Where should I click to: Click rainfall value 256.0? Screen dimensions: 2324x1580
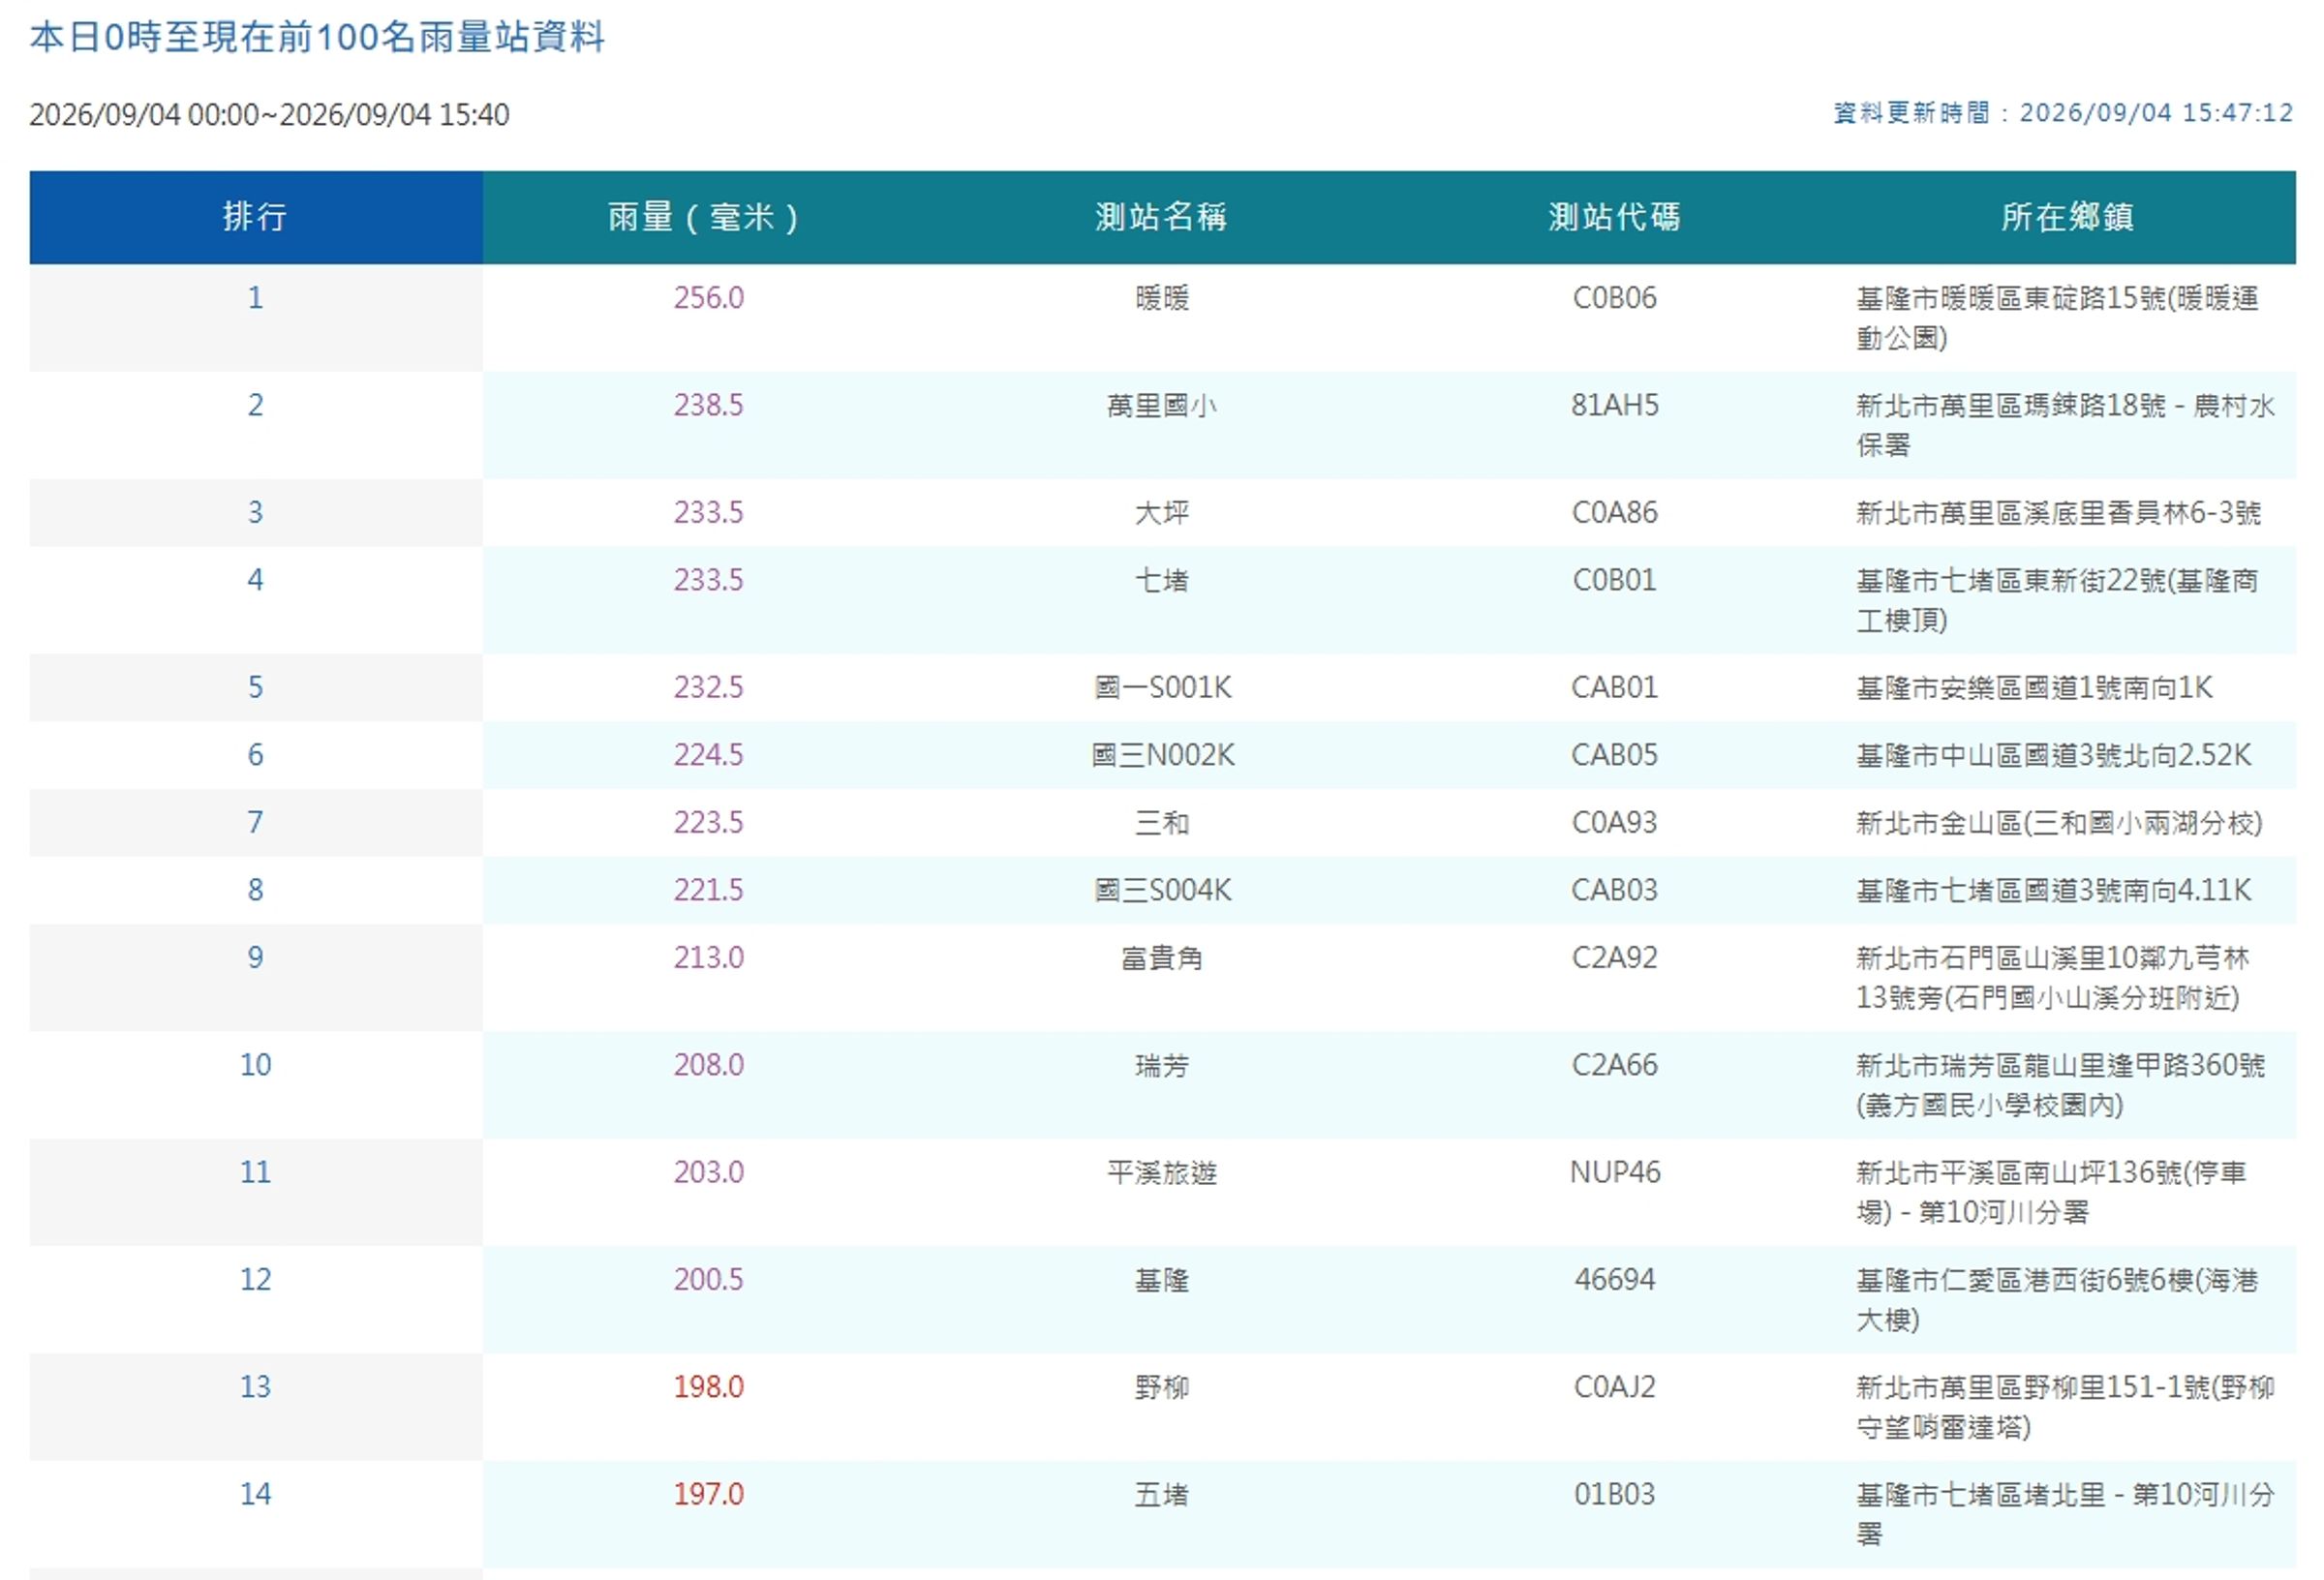click(708, 298)
